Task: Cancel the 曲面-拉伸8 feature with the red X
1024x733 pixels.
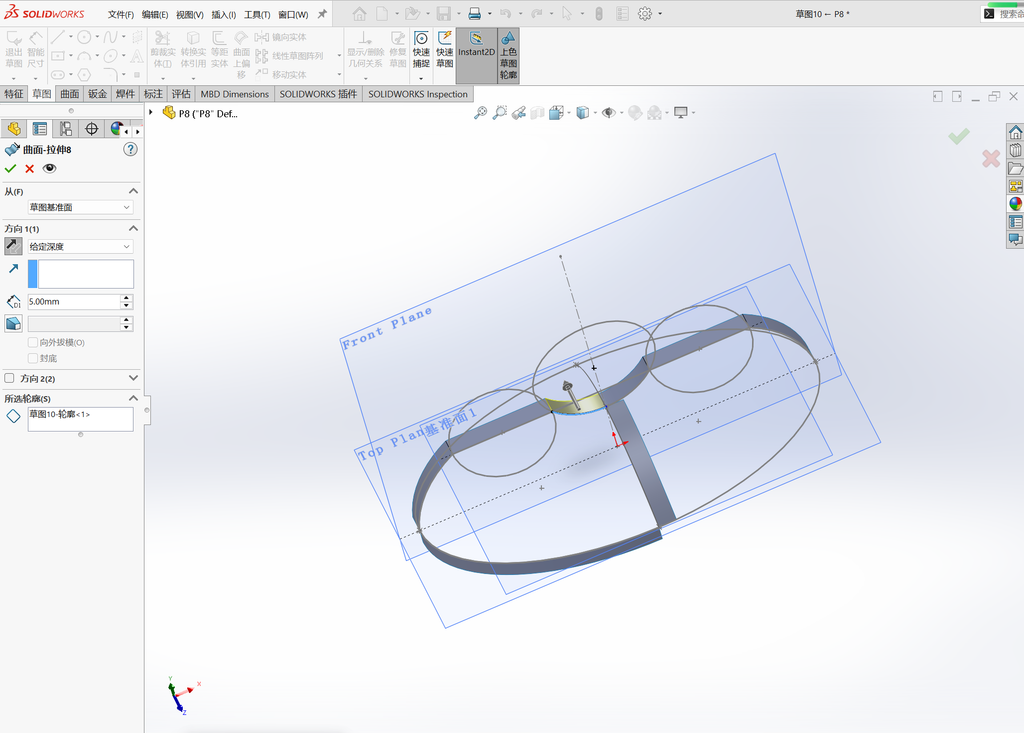Action: [x=29, y=169]
